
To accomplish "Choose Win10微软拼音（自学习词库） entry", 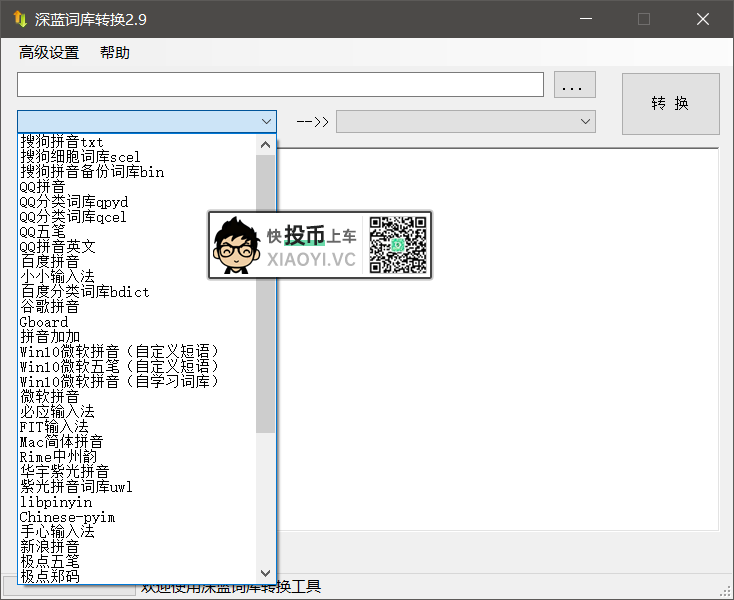I will 119,382.
